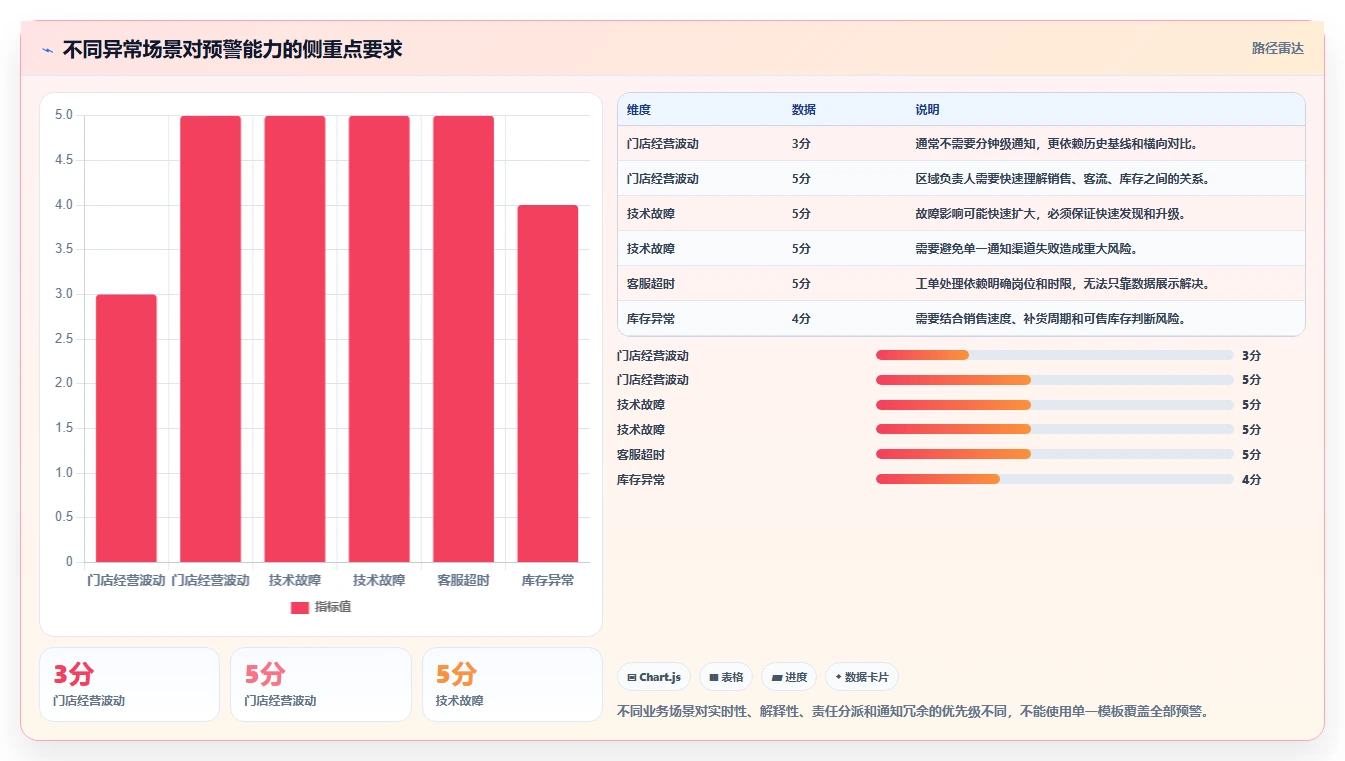Click the table cell 故障影响可能快速扩大
Viewport: 1345px width, 761px height.
click(x=1050, y=214)
